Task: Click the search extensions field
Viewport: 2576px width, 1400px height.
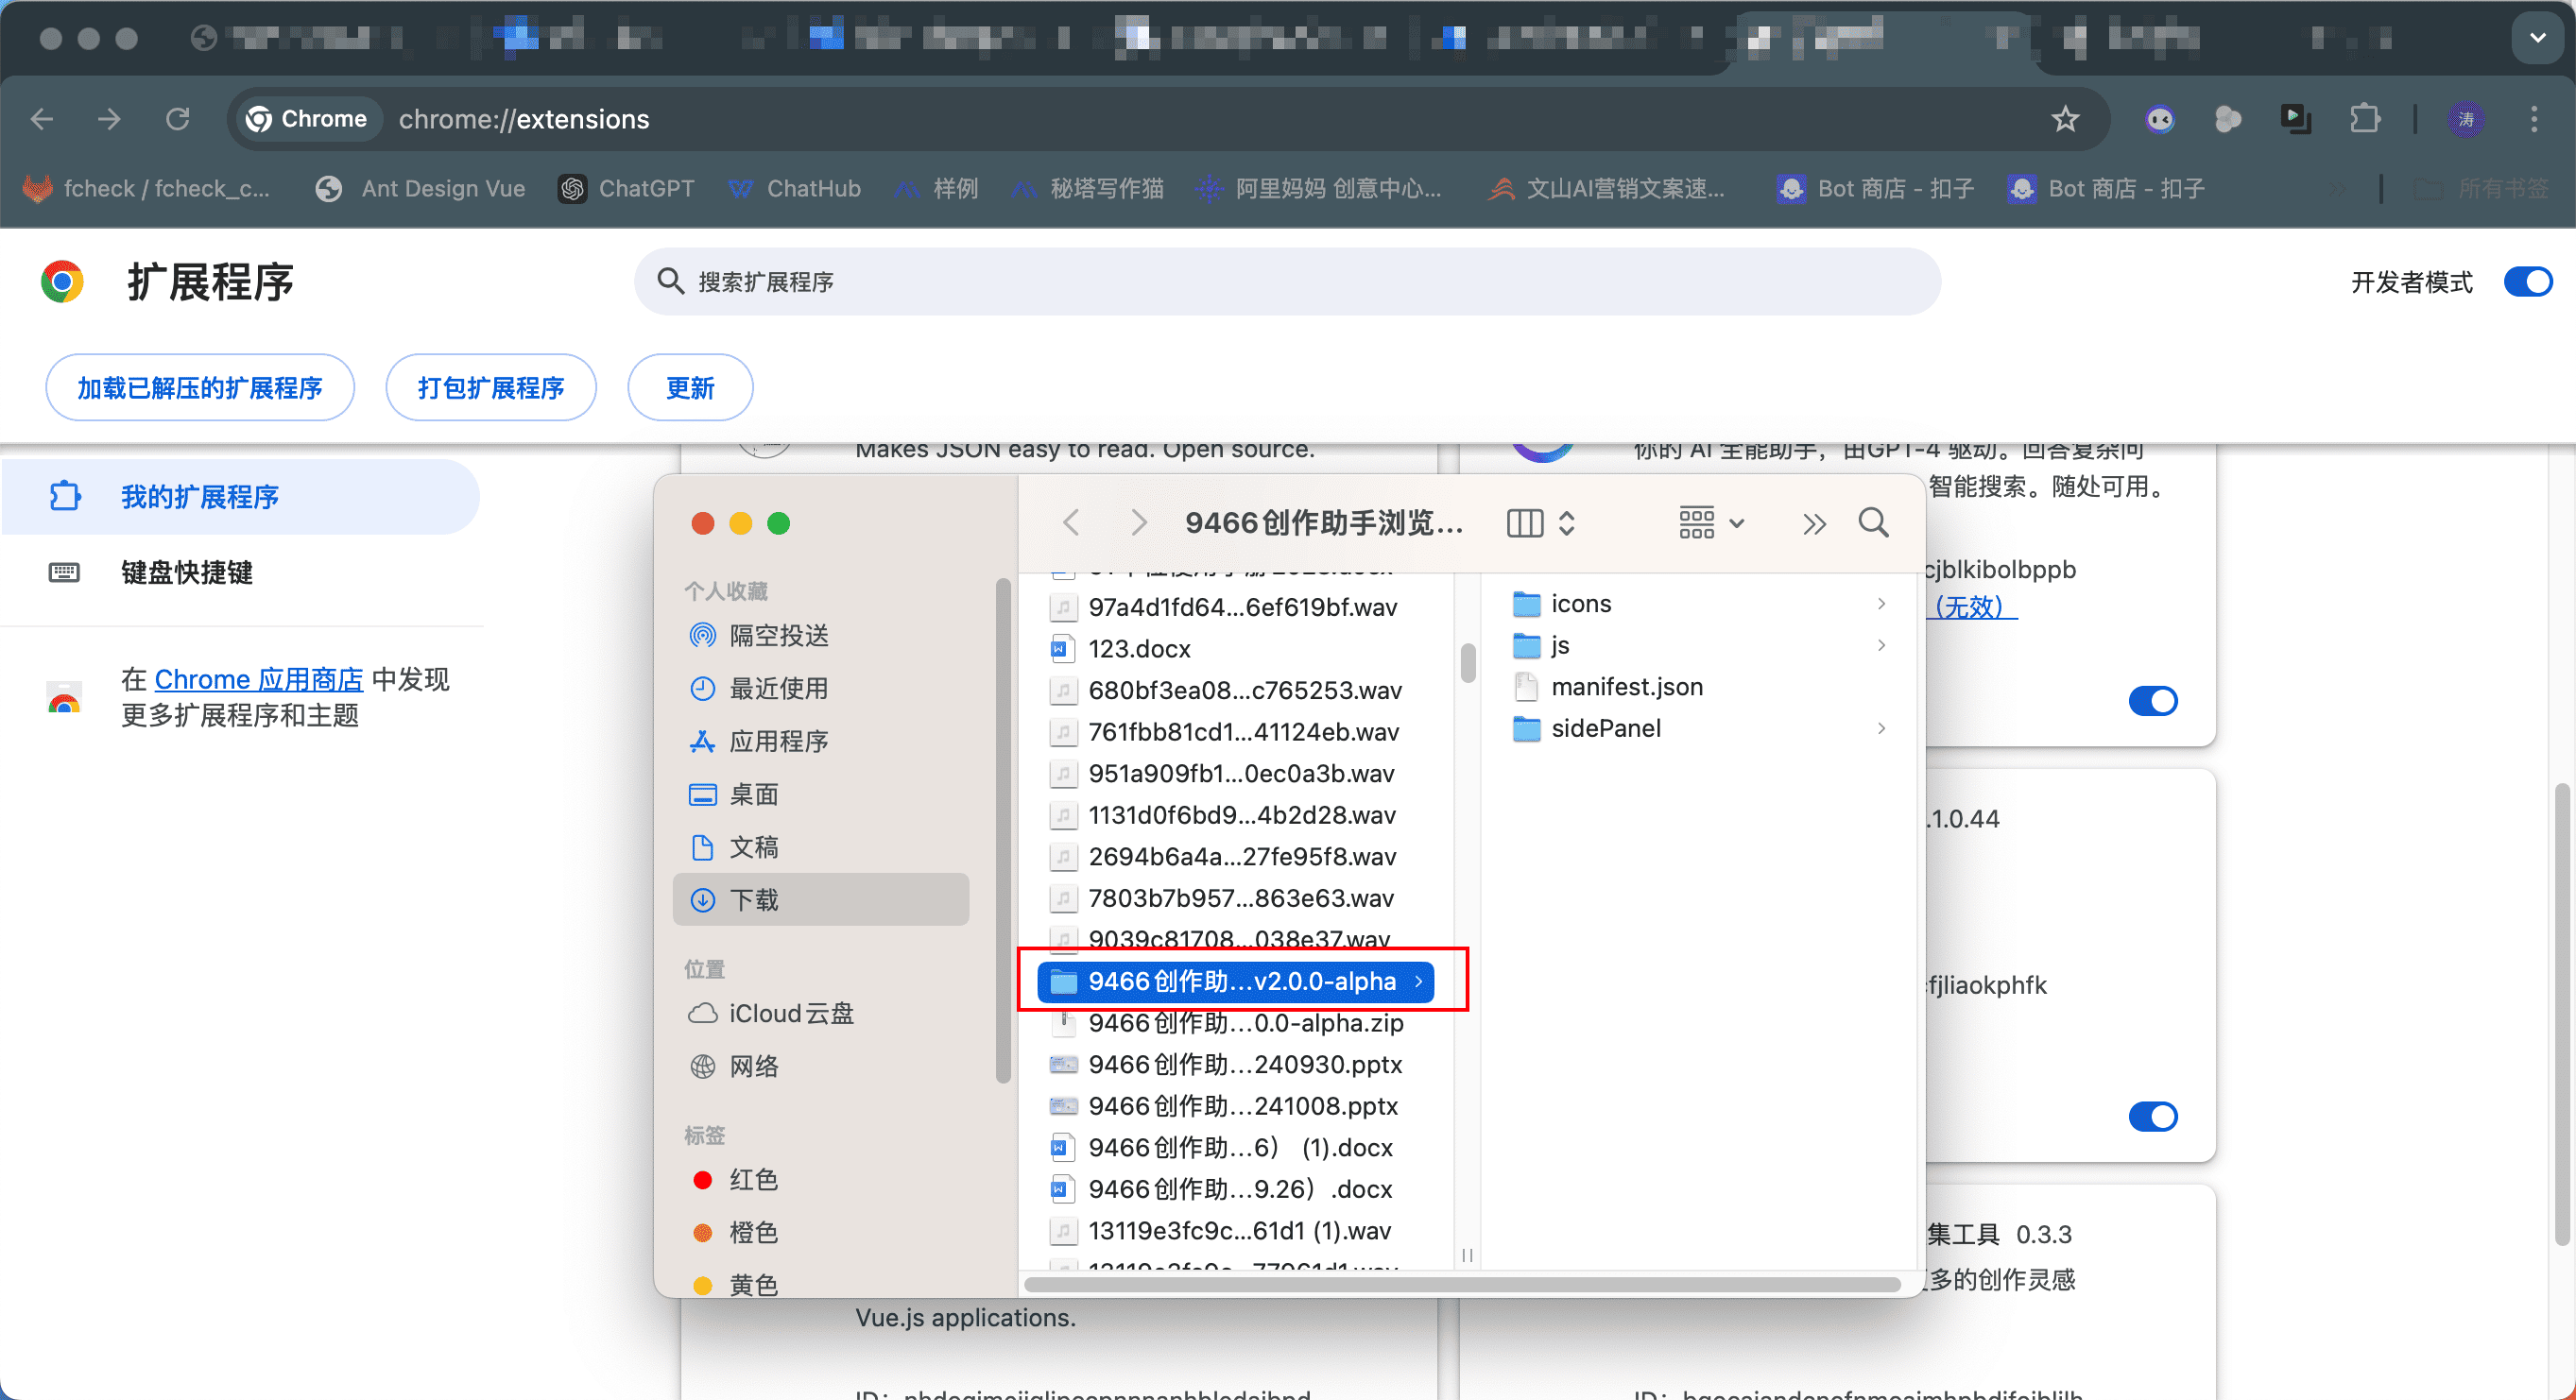Action: pyautogui.click(x=1287, y=282)
